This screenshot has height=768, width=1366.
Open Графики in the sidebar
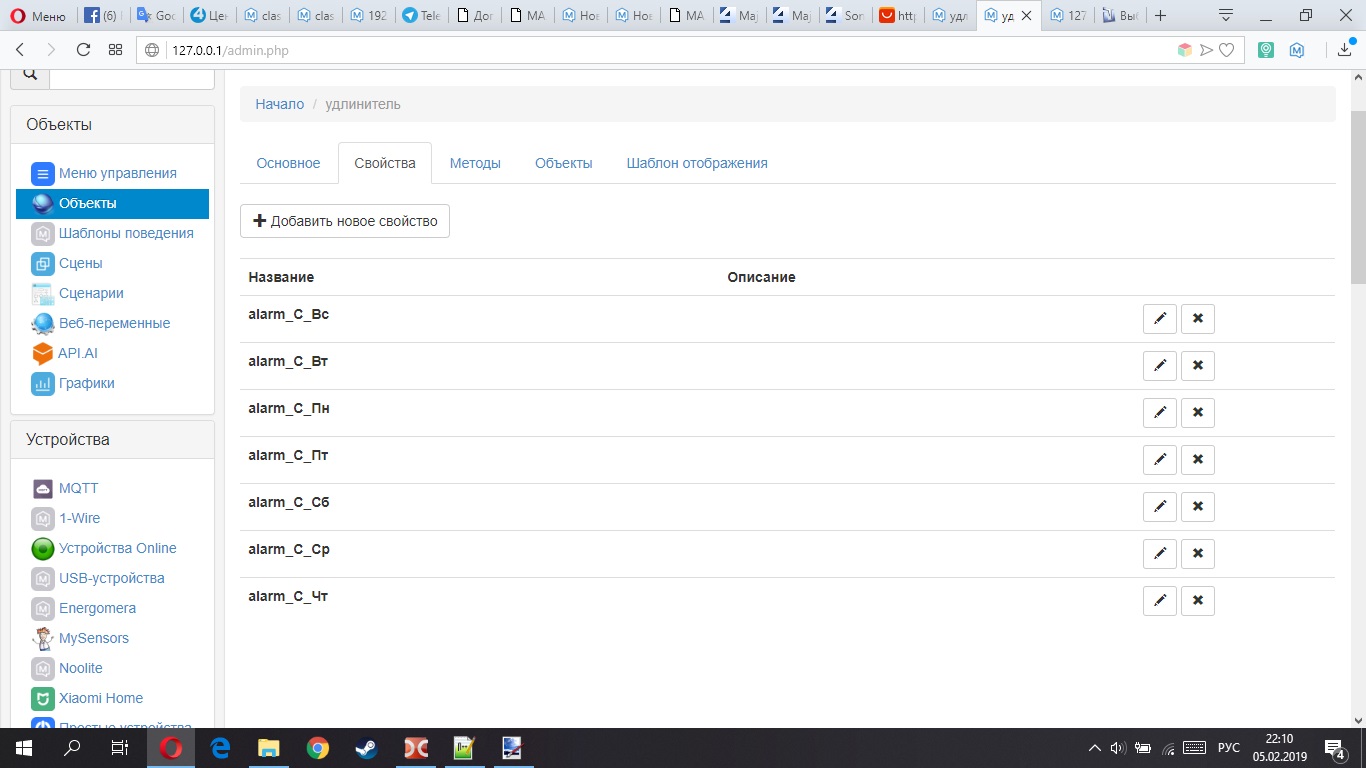[73, 383]
